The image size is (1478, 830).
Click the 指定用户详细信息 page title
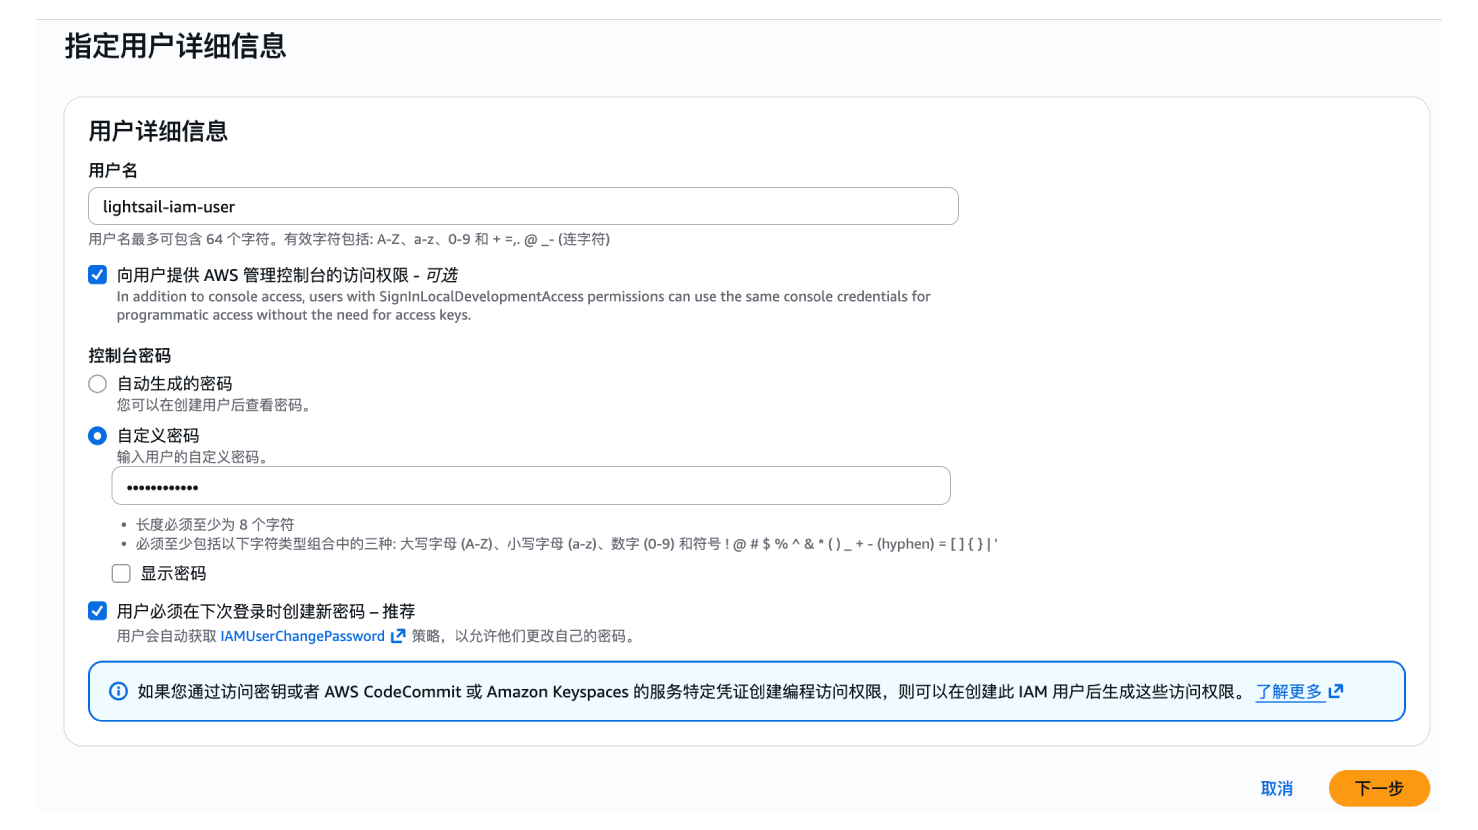[x=175, y=46]
